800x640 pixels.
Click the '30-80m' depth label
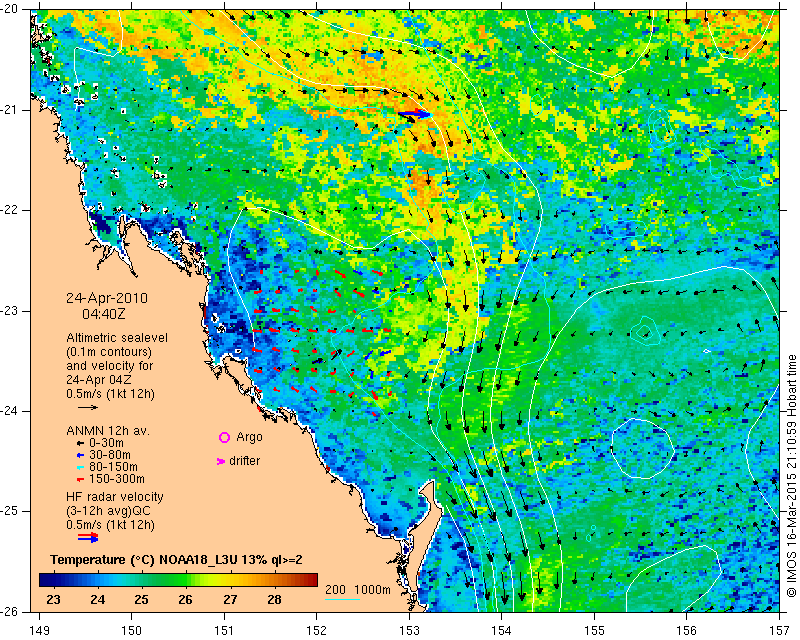click(109, 455)
